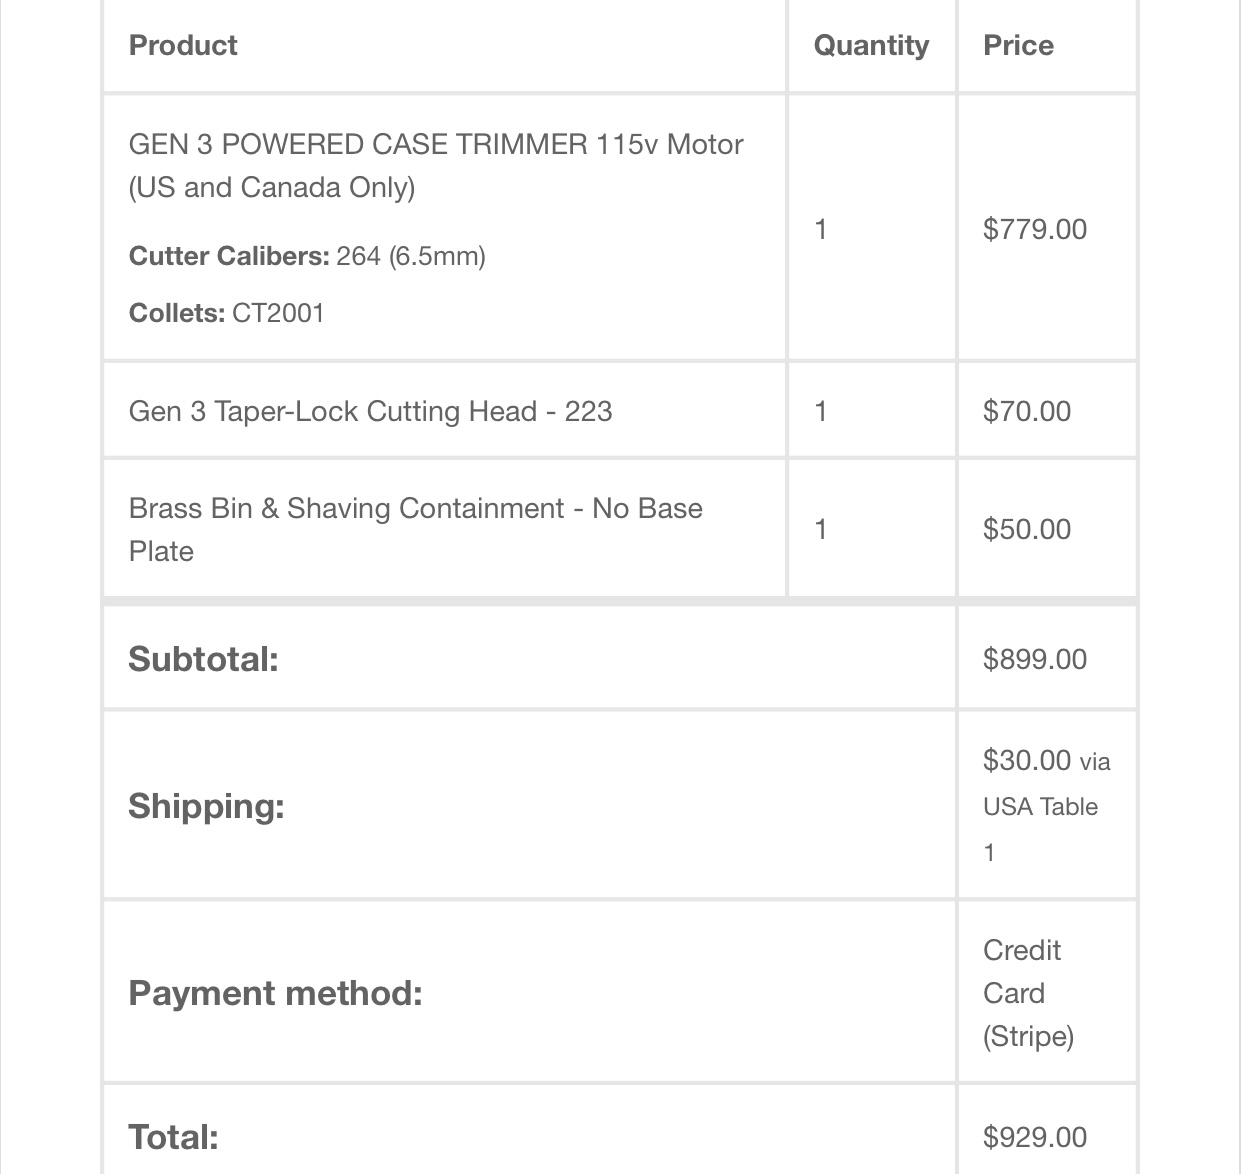Click the Total label
This screenshot has height=1174, width=1241.
pyautogui.click(x=173, y=1137)
